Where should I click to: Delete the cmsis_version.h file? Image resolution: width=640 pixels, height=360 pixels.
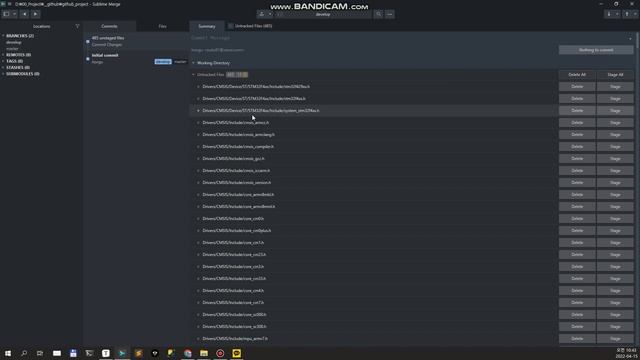(577, 182)
